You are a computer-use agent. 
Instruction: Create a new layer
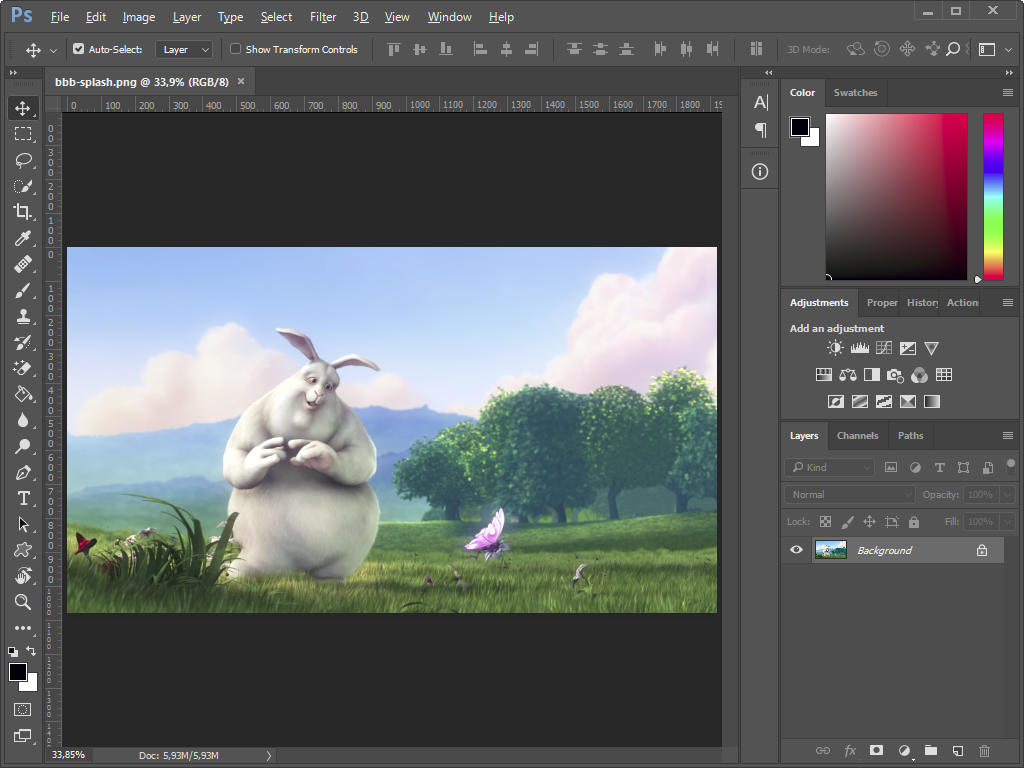[x=957, y=750]
